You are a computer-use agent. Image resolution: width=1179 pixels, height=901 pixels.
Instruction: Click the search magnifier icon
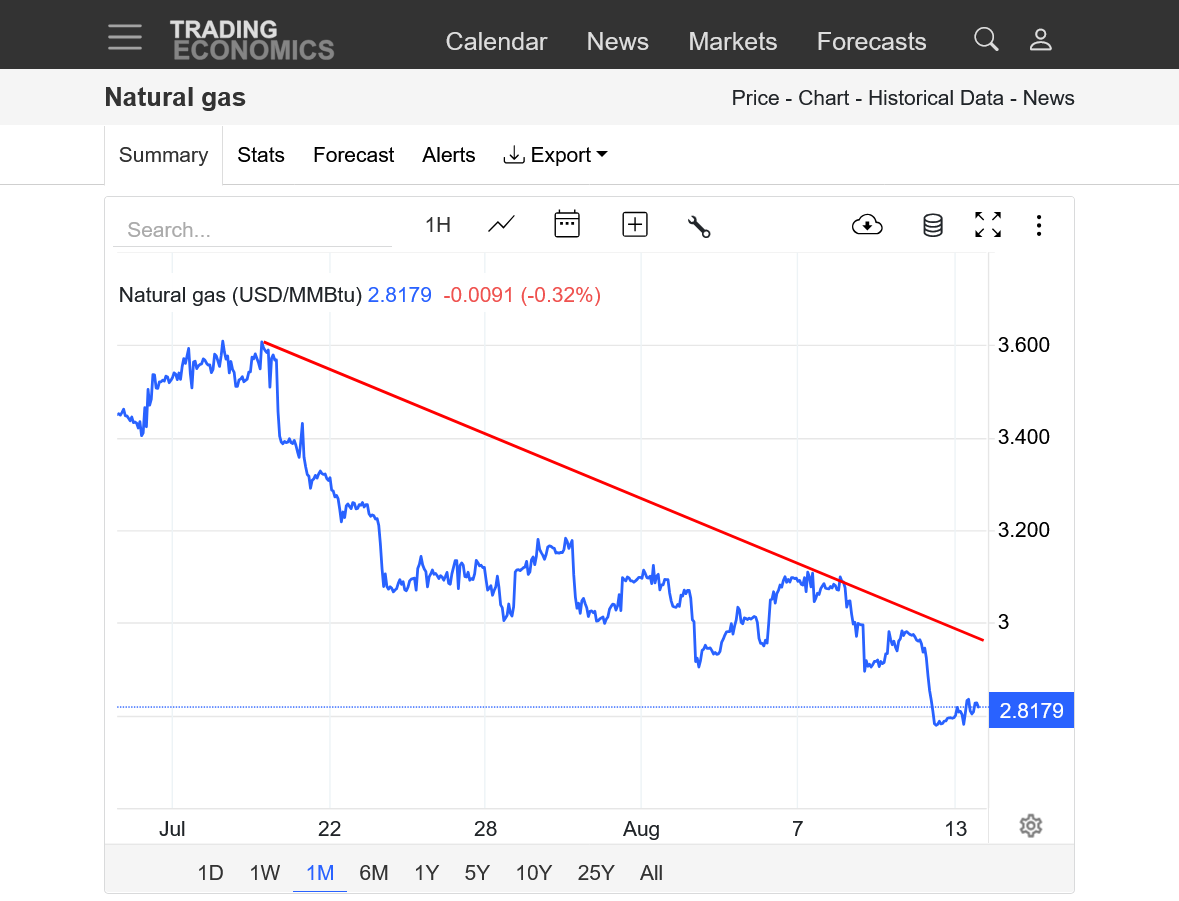(986, 40)
